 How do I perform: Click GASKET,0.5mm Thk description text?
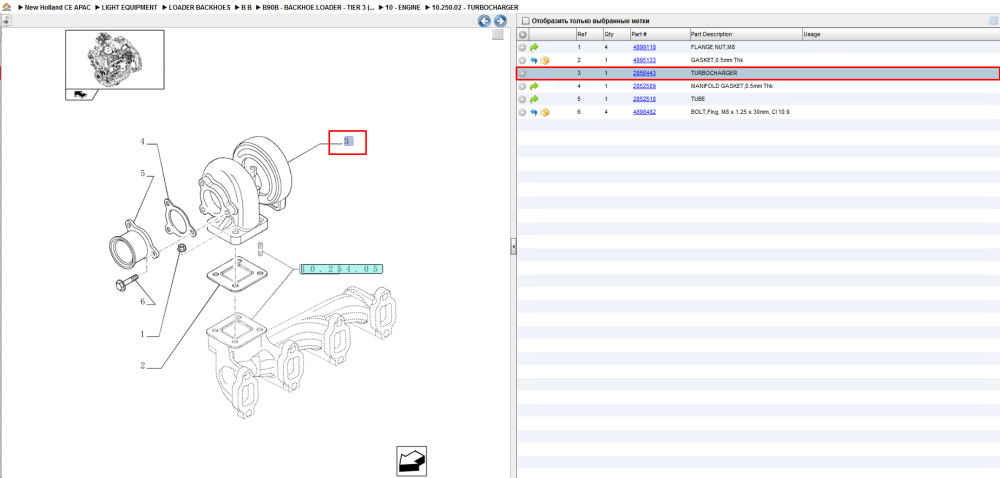click(x=716, y=61)
